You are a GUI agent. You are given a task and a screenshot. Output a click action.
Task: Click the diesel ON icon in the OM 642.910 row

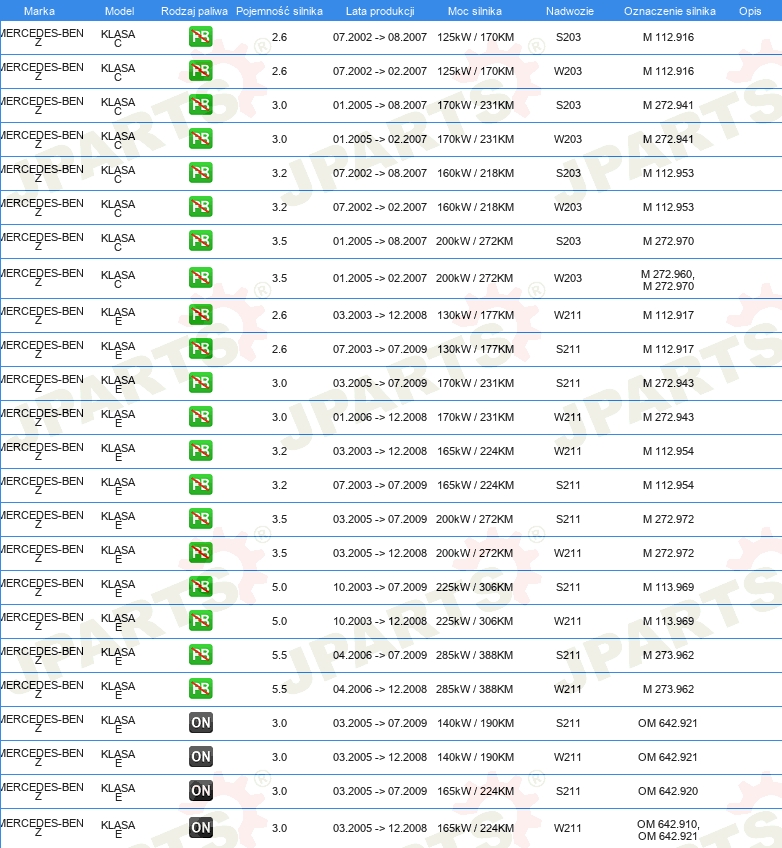coord(201,828)
